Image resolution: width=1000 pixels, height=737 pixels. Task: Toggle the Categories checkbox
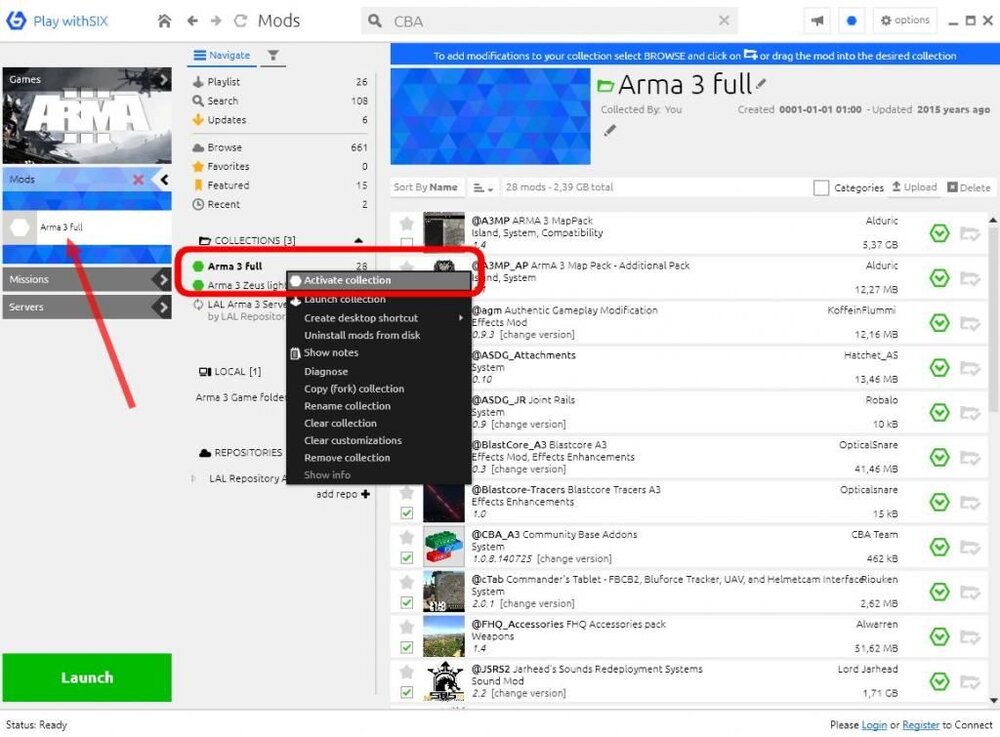tap(821, 187)
